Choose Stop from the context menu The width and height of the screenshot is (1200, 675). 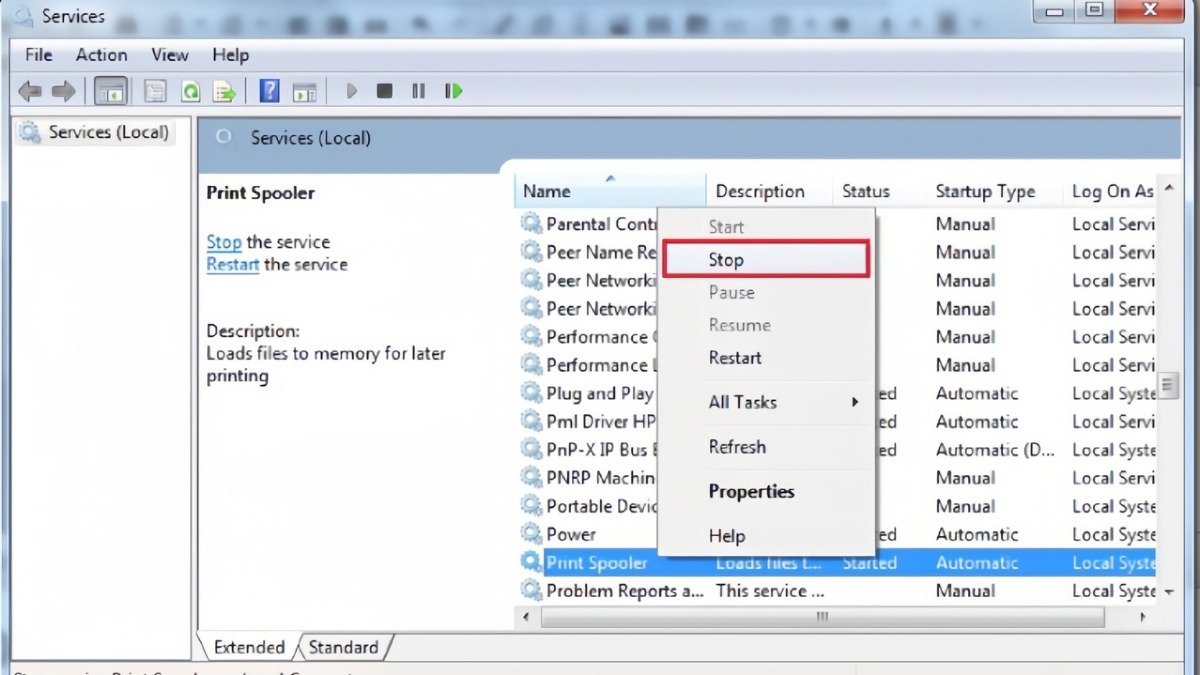pyautogui.click(x=726, y=260)
